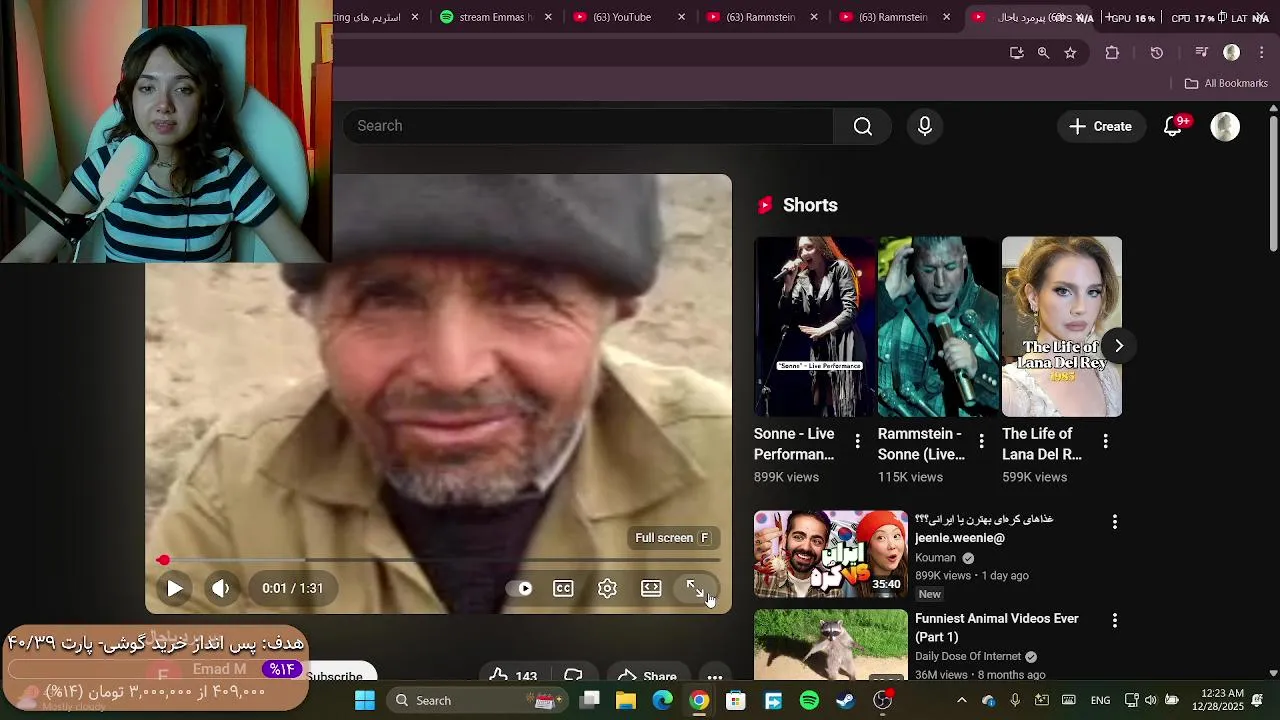The width and height of the screenshot is (1280, 720).
Task: Open Steam from the taskbar
Action: pos(846,700)
